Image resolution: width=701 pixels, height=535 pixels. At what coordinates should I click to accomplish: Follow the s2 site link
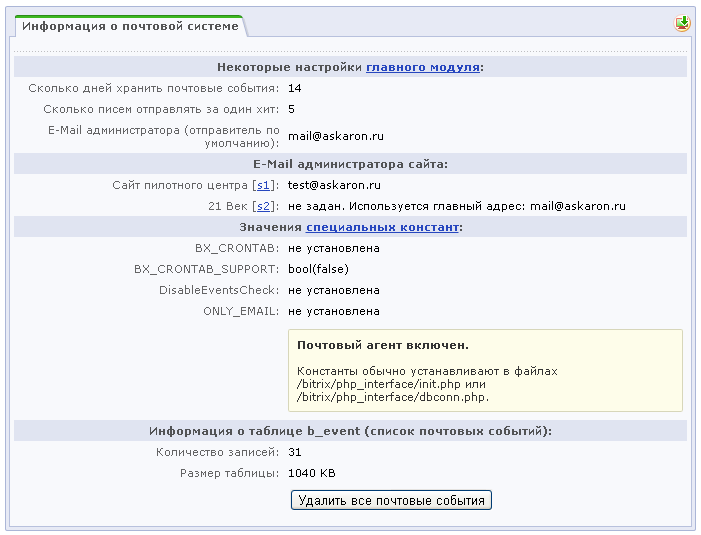click(x=264, y=207)
